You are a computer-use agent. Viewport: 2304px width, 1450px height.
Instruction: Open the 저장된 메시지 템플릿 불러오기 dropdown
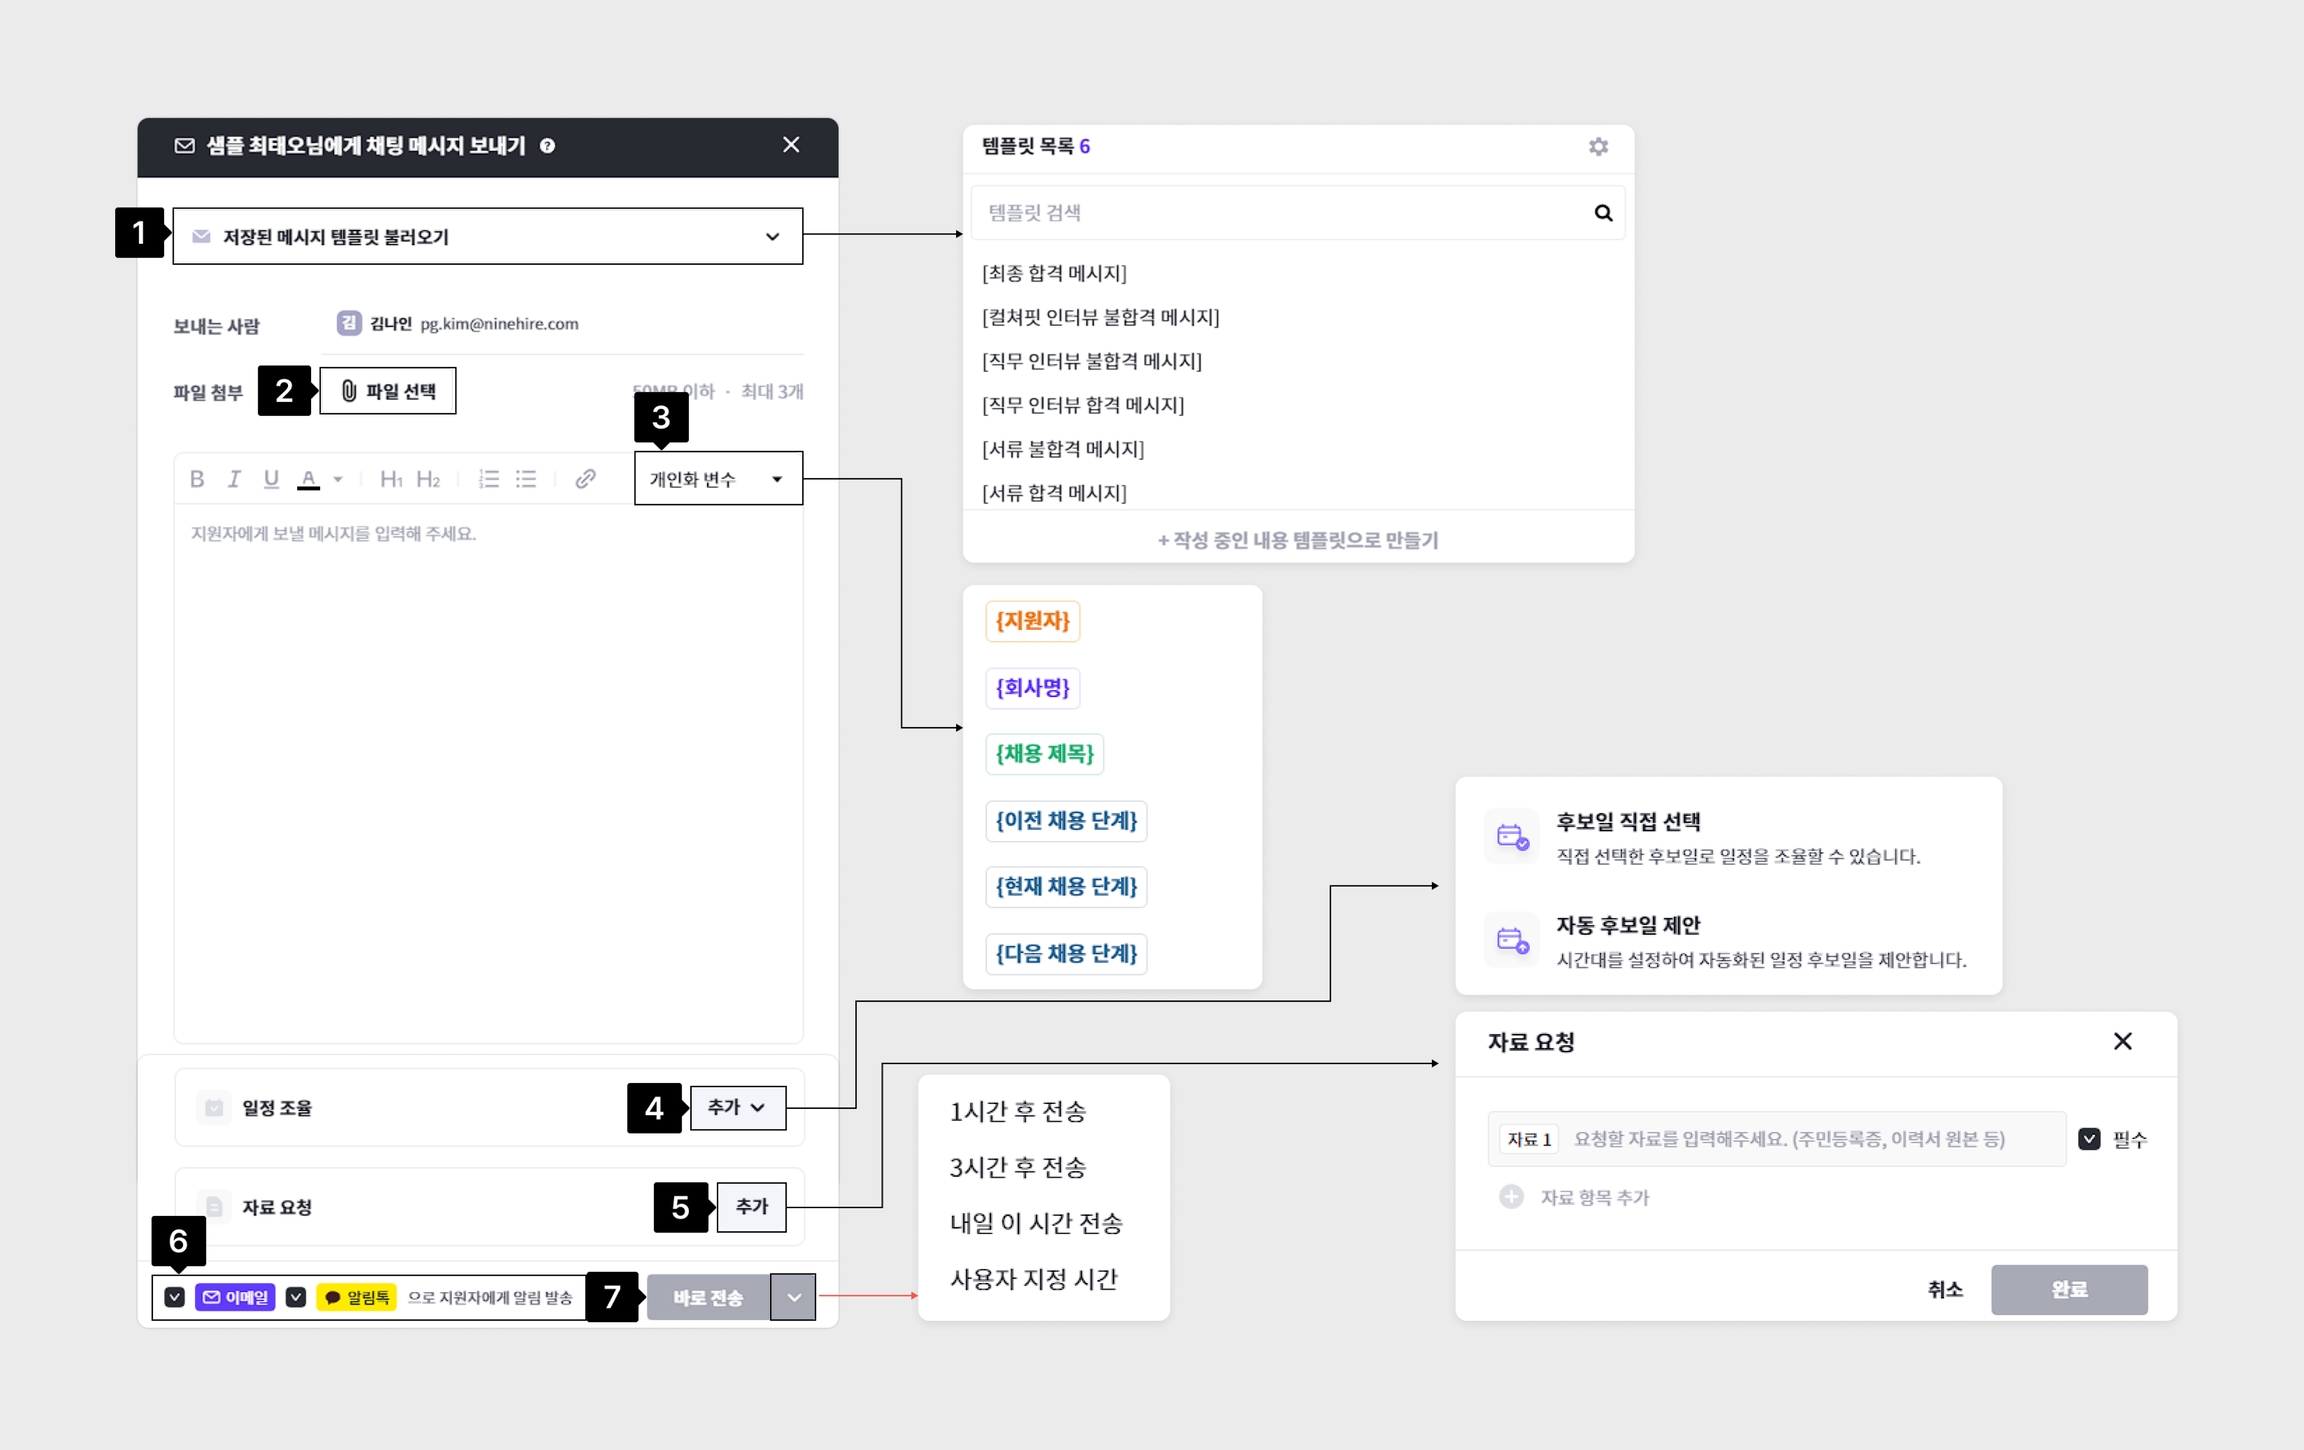pos(488,237)
